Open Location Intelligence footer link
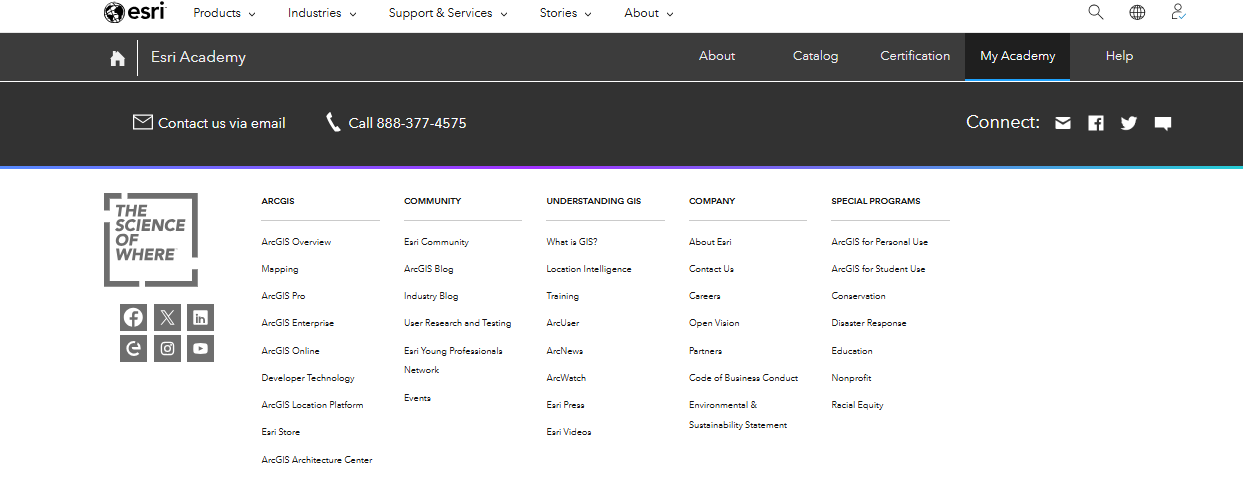Screen dimensions: 1243x479 click(x=589, y=269)
